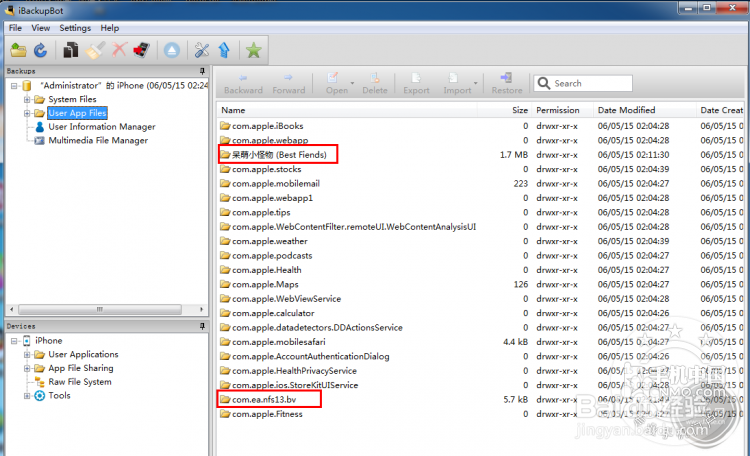Click the duplicate backup toolbar icon
Viewport: 750px width, 456px height.
coord(70,50)
